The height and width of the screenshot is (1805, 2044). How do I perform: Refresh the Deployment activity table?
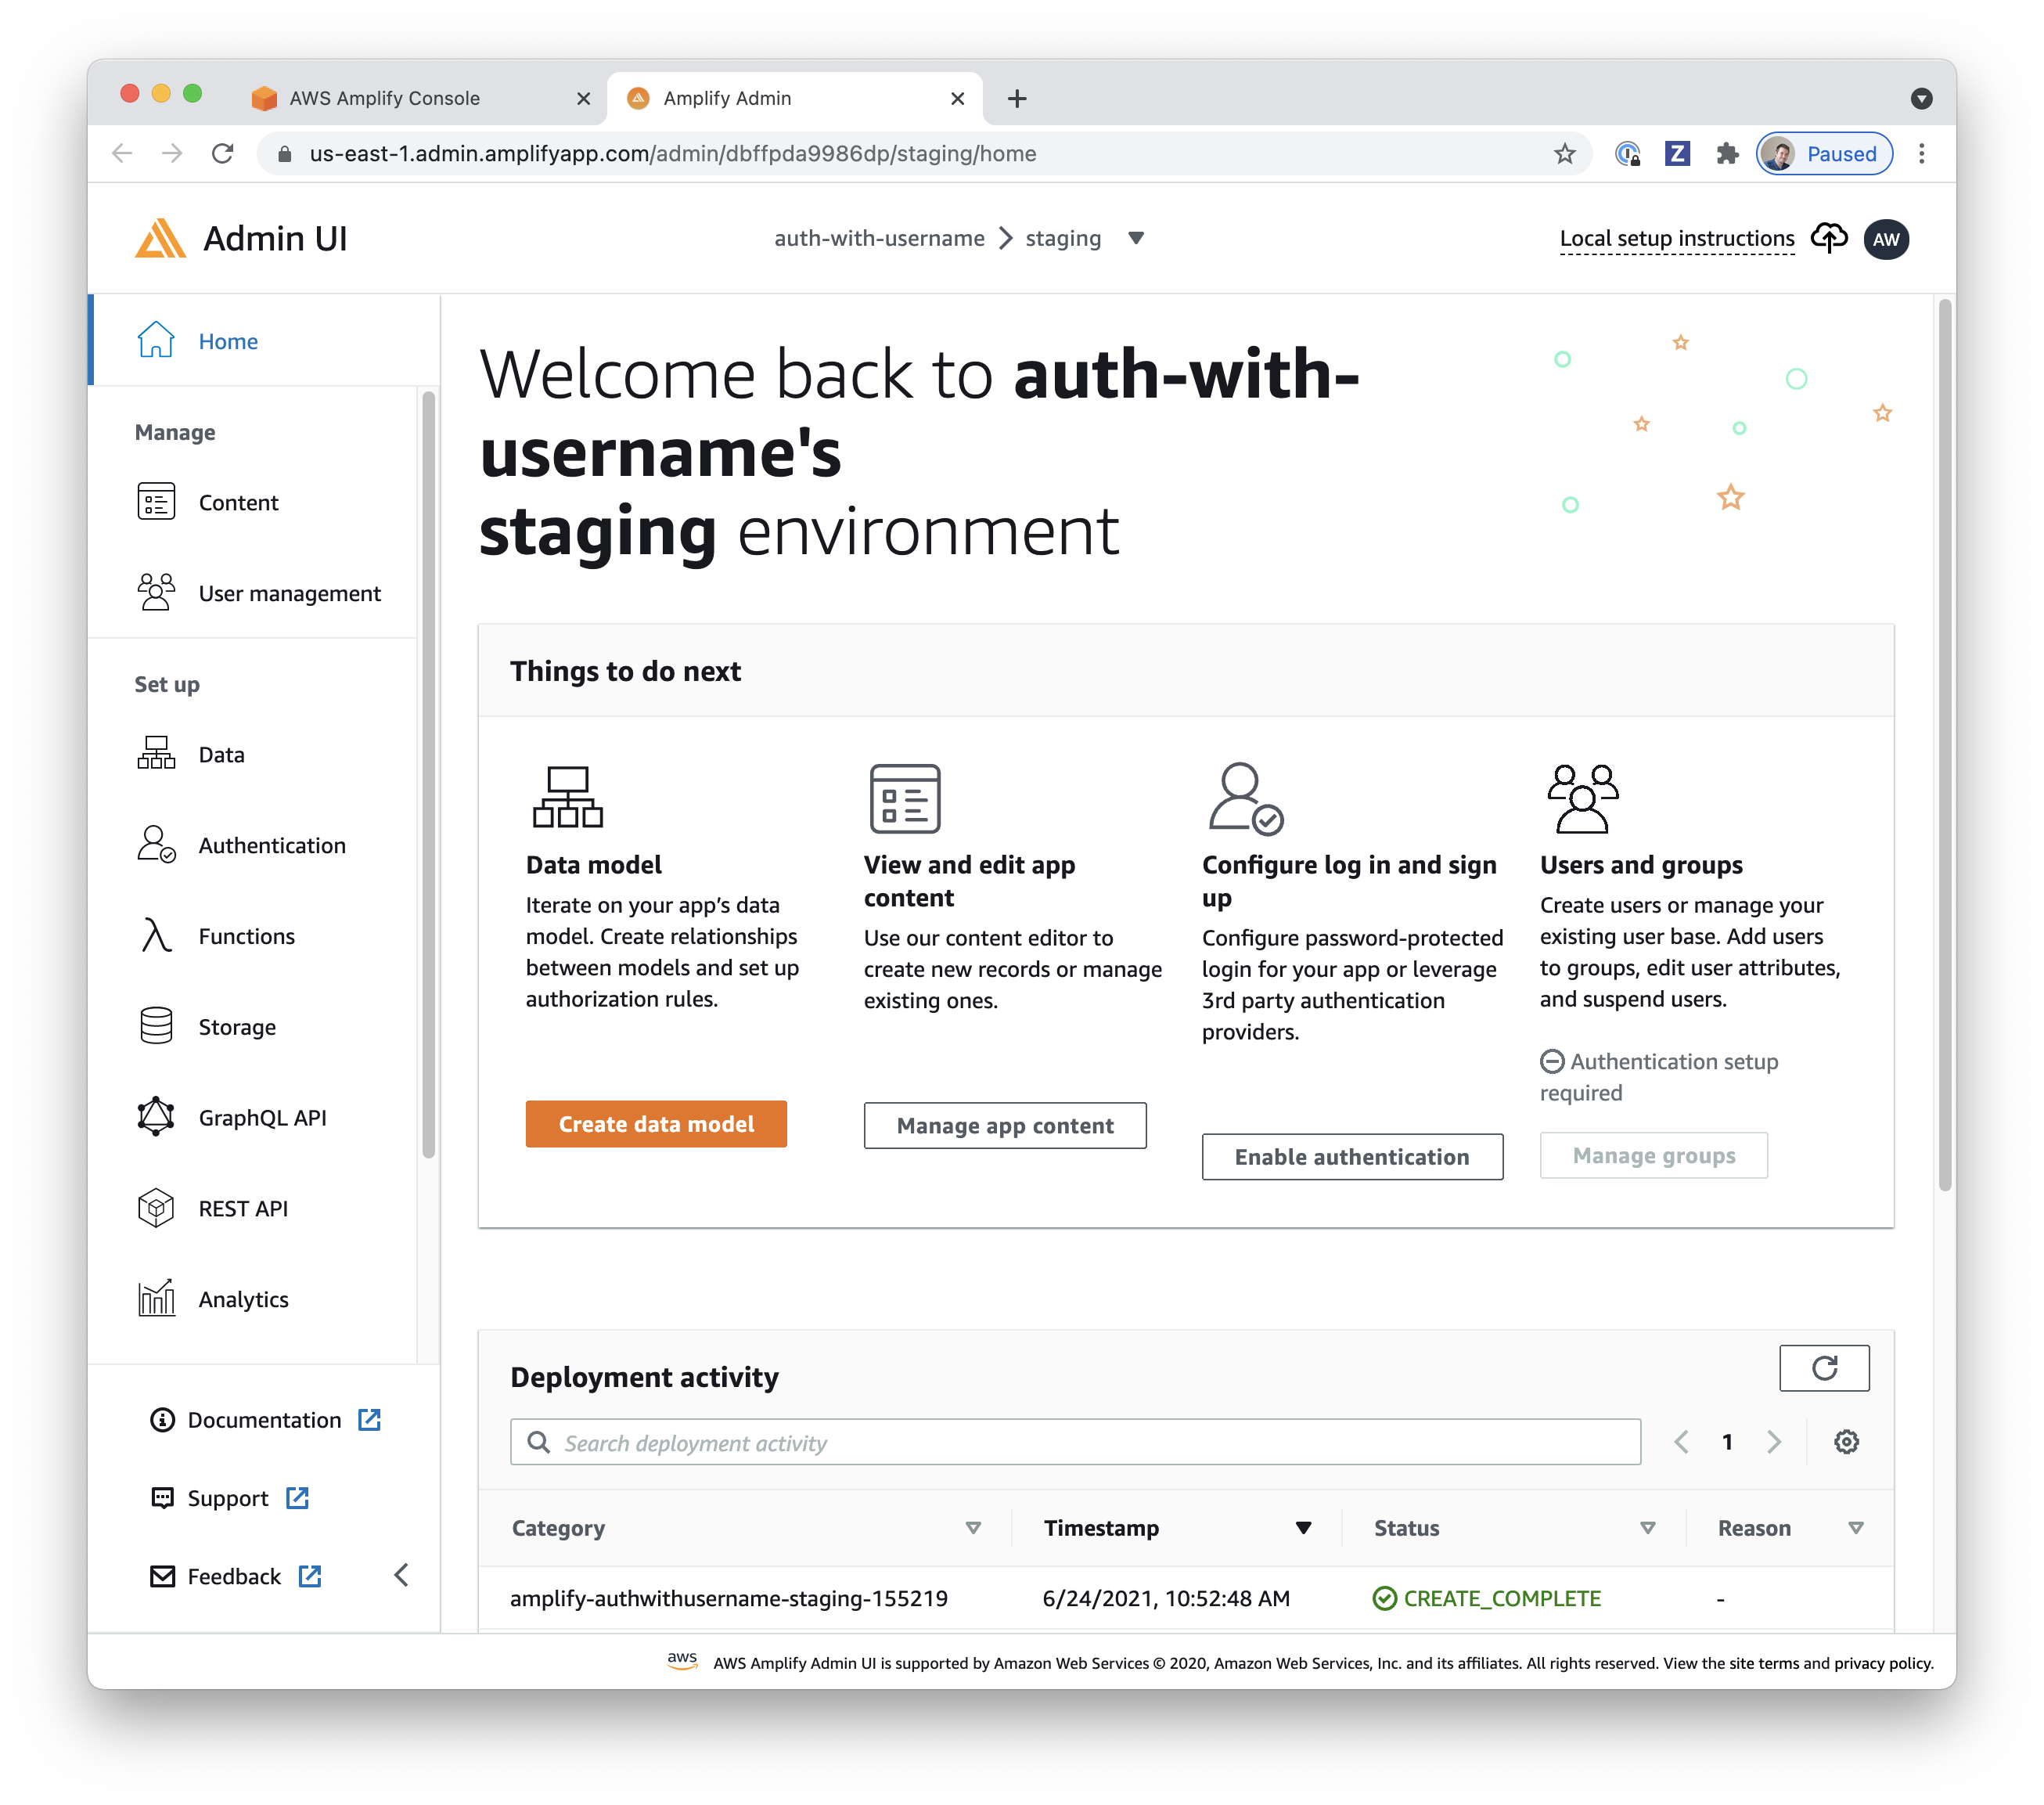click(x=1824, y=1367)
